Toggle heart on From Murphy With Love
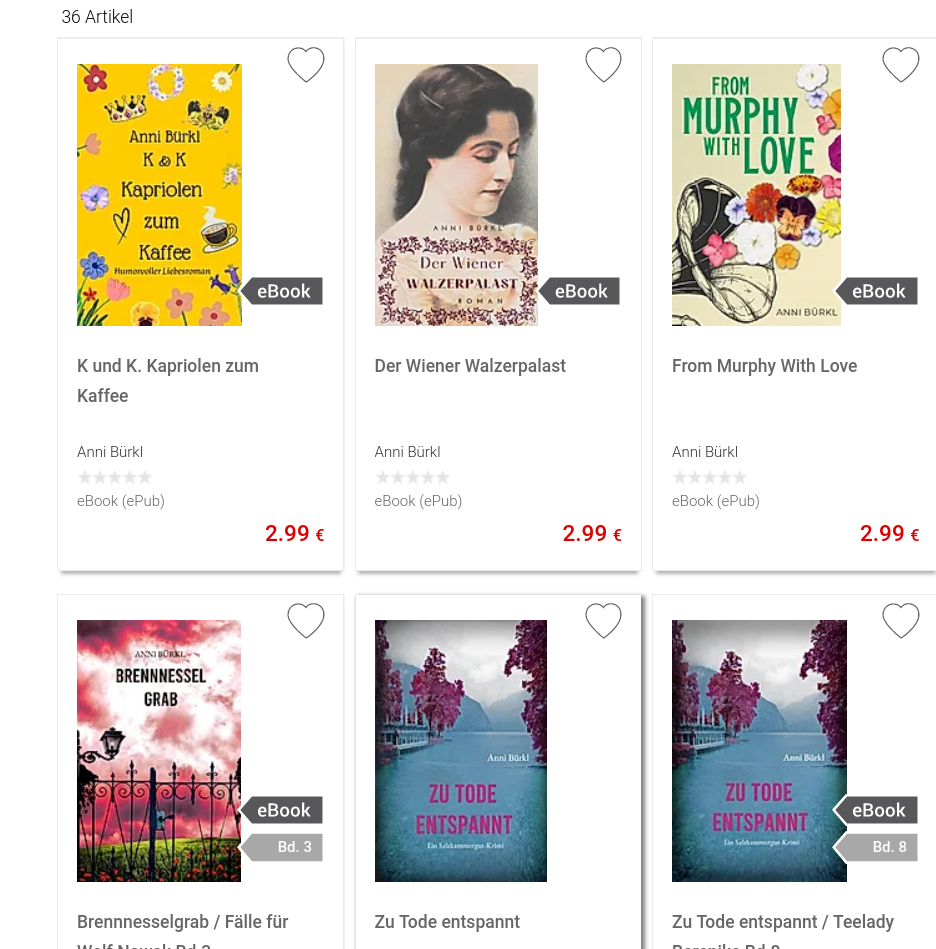The height and width of the screenshot is (949, 936). point(900,64)
